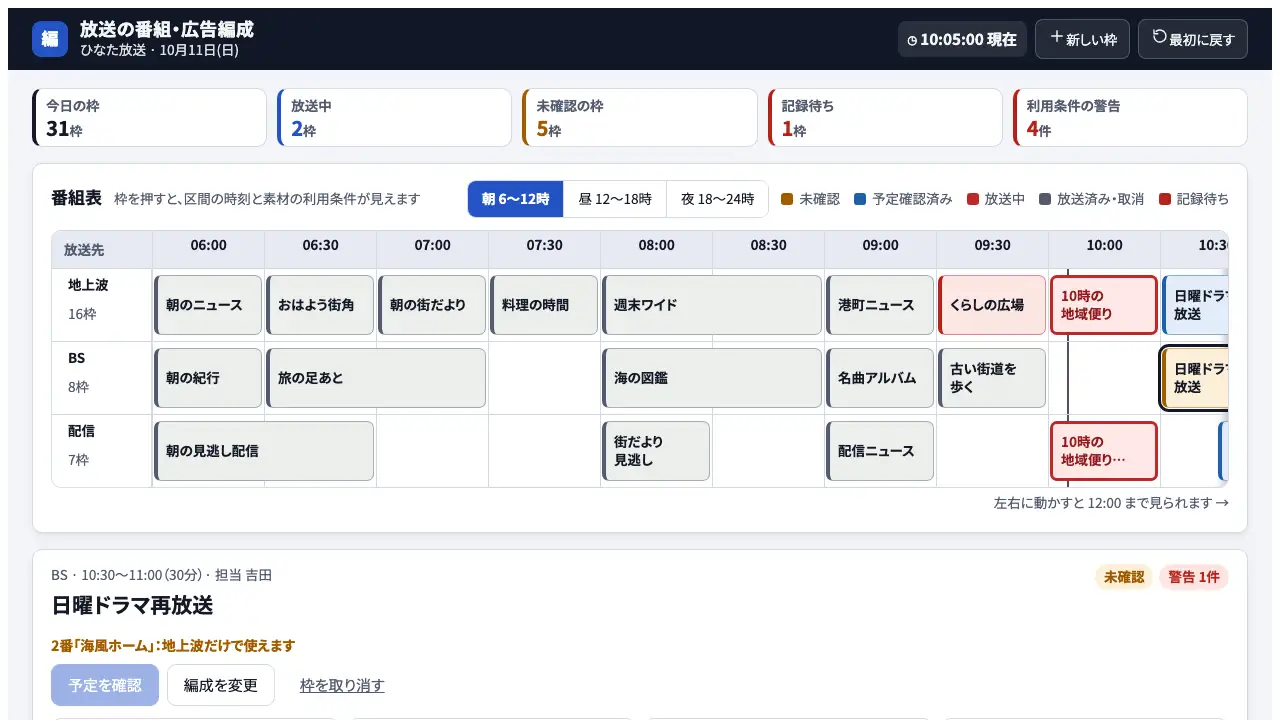This screenshot has width=1280, height=720.
Task: Switch to the 昼 12〜18時 tab
Action: (615, 199)
